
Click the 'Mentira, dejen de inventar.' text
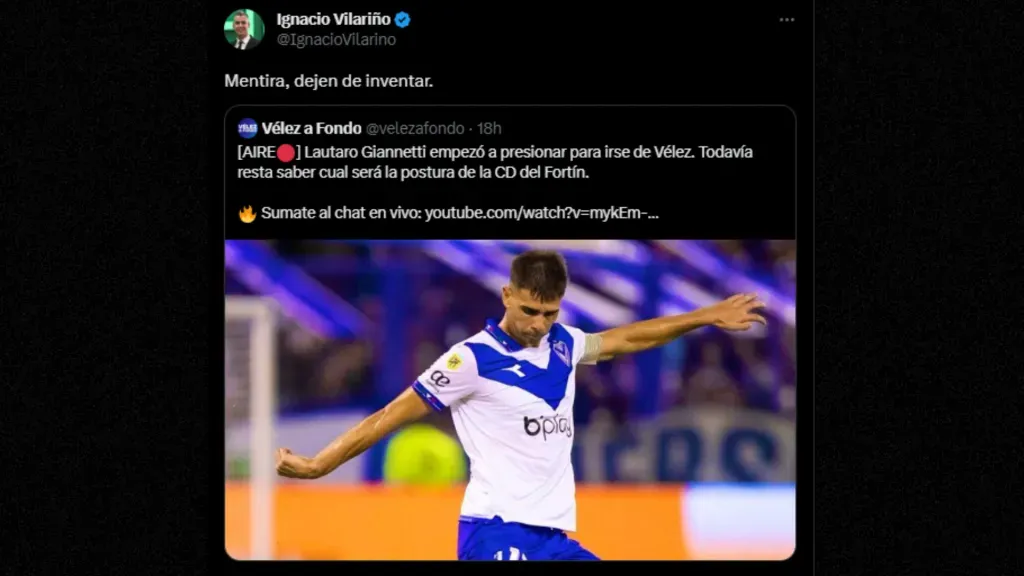[328, 81]
